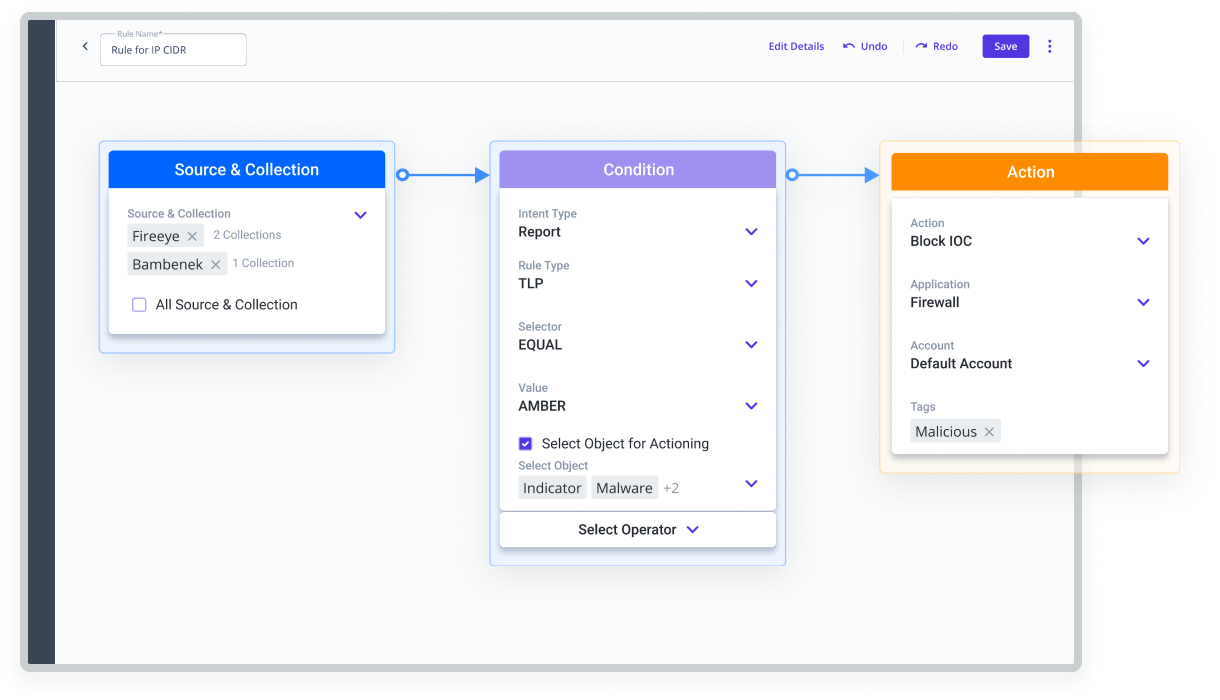Open the Selector dropdown
This screenshot has width=1220, height=700.
(x=752, y=345)
